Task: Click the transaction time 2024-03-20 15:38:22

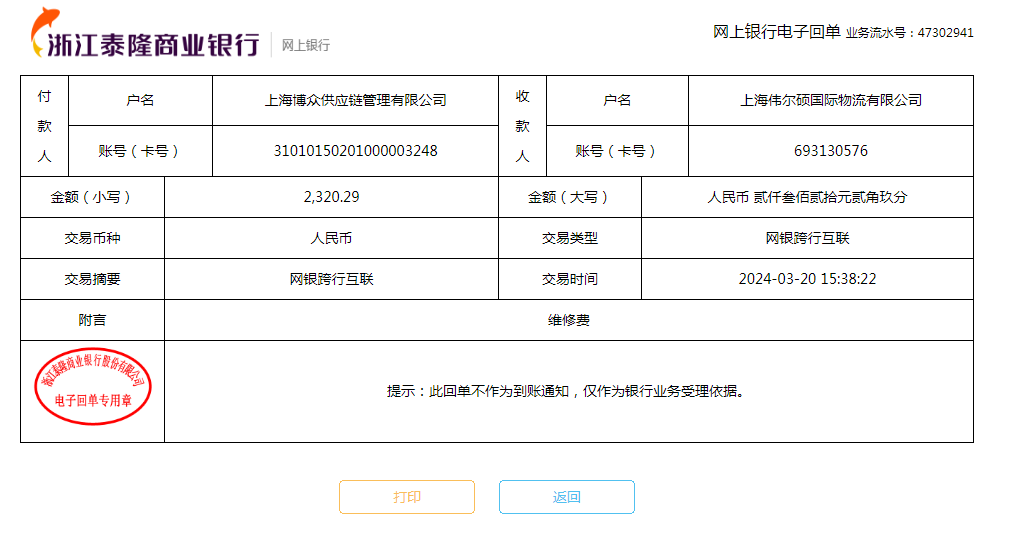Action: point(806,279)
